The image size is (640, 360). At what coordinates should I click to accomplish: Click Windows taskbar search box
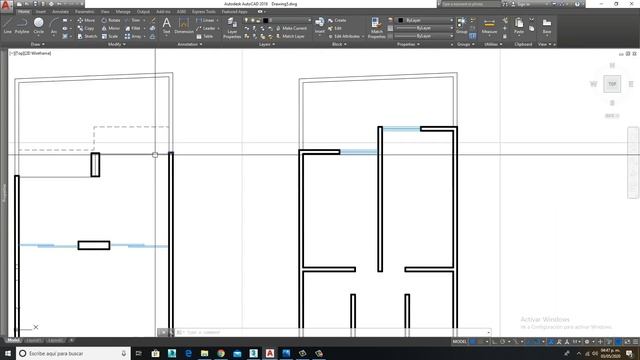click(73, 353)
